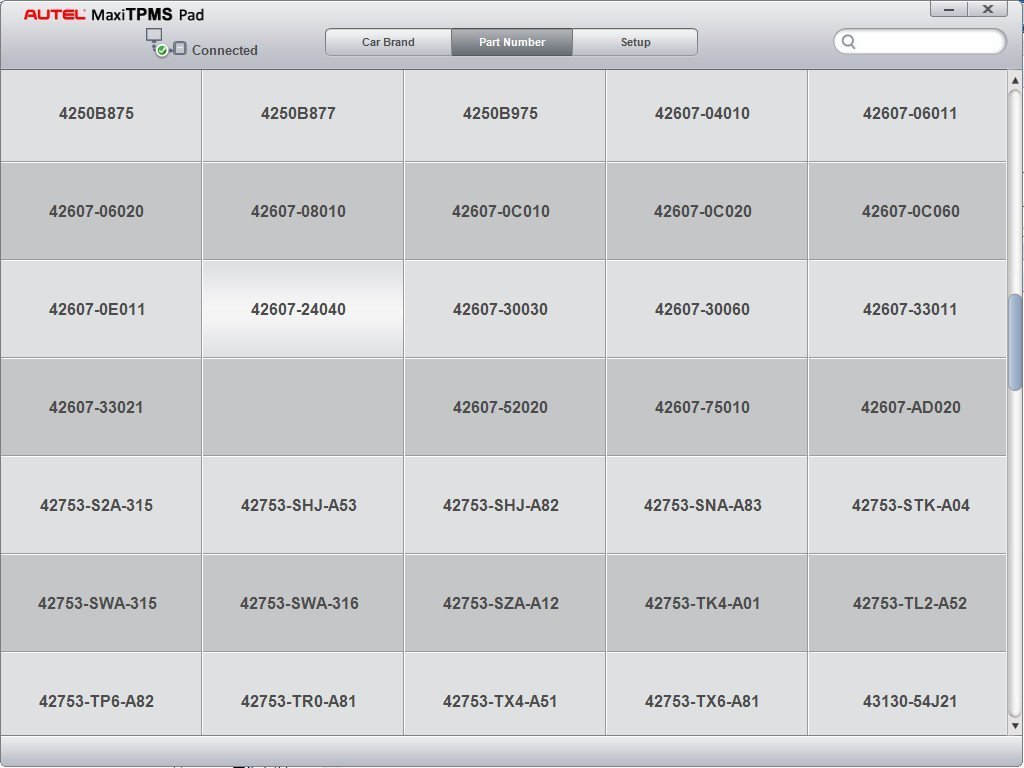The width and height of the screenshot is (1024, 768).
Task: Click the search magnifier icon
Action: 849,42
